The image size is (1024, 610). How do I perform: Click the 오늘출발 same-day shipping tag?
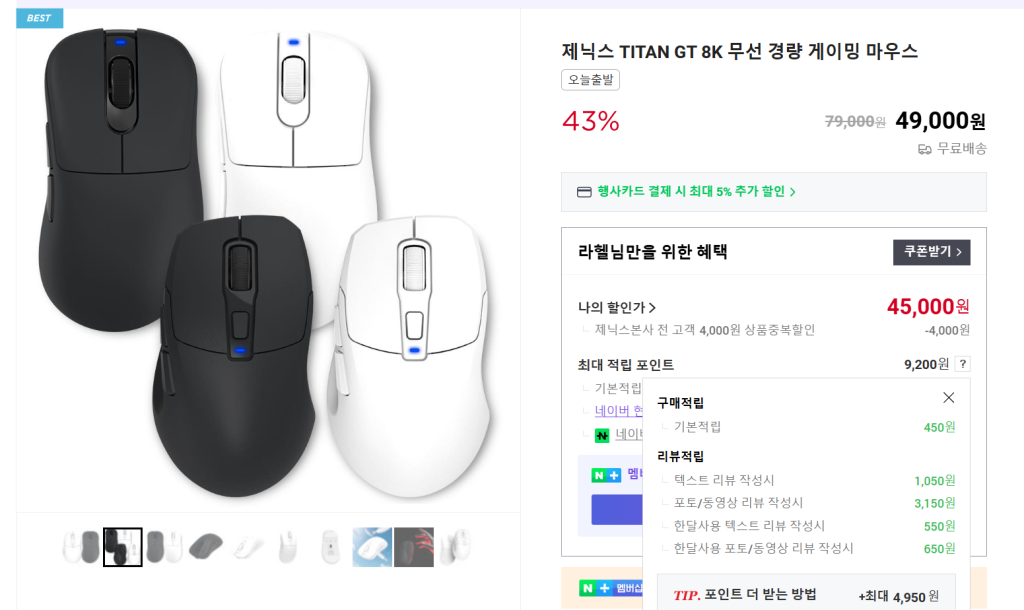coord(590,80)
